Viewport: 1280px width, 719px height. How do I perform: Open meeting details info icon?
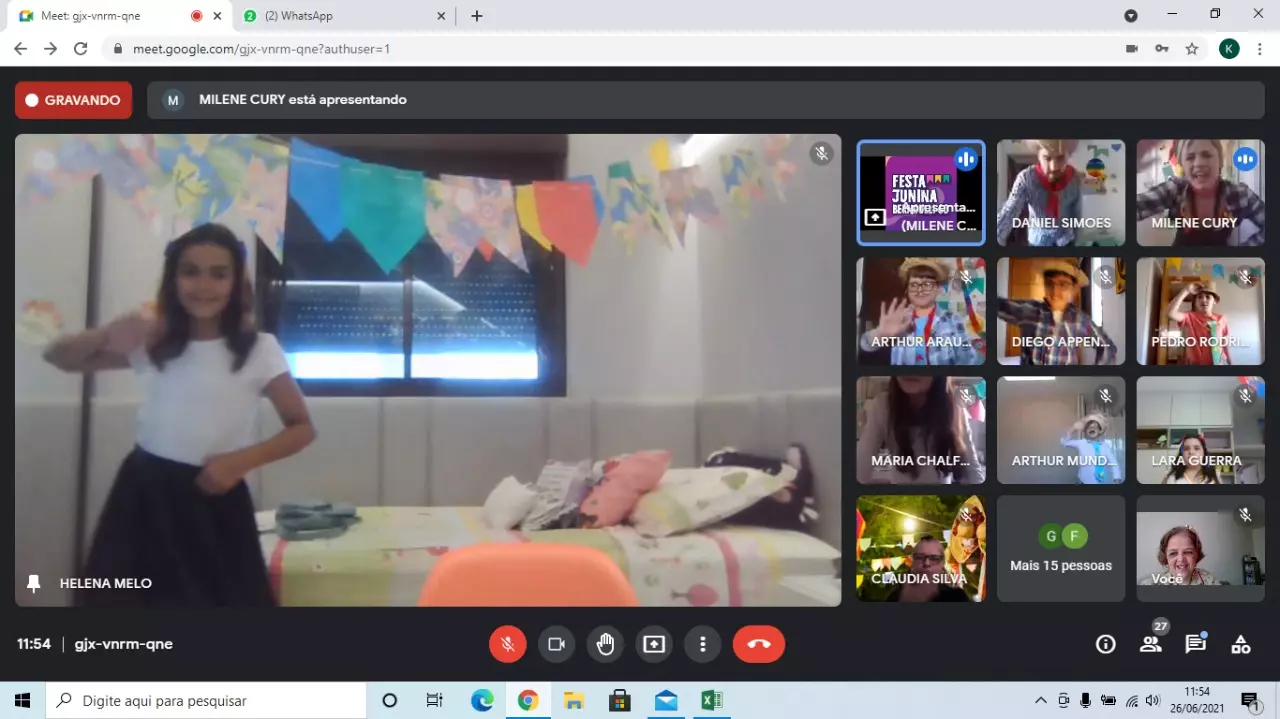pyautogui.click(x=1105, y=644)
